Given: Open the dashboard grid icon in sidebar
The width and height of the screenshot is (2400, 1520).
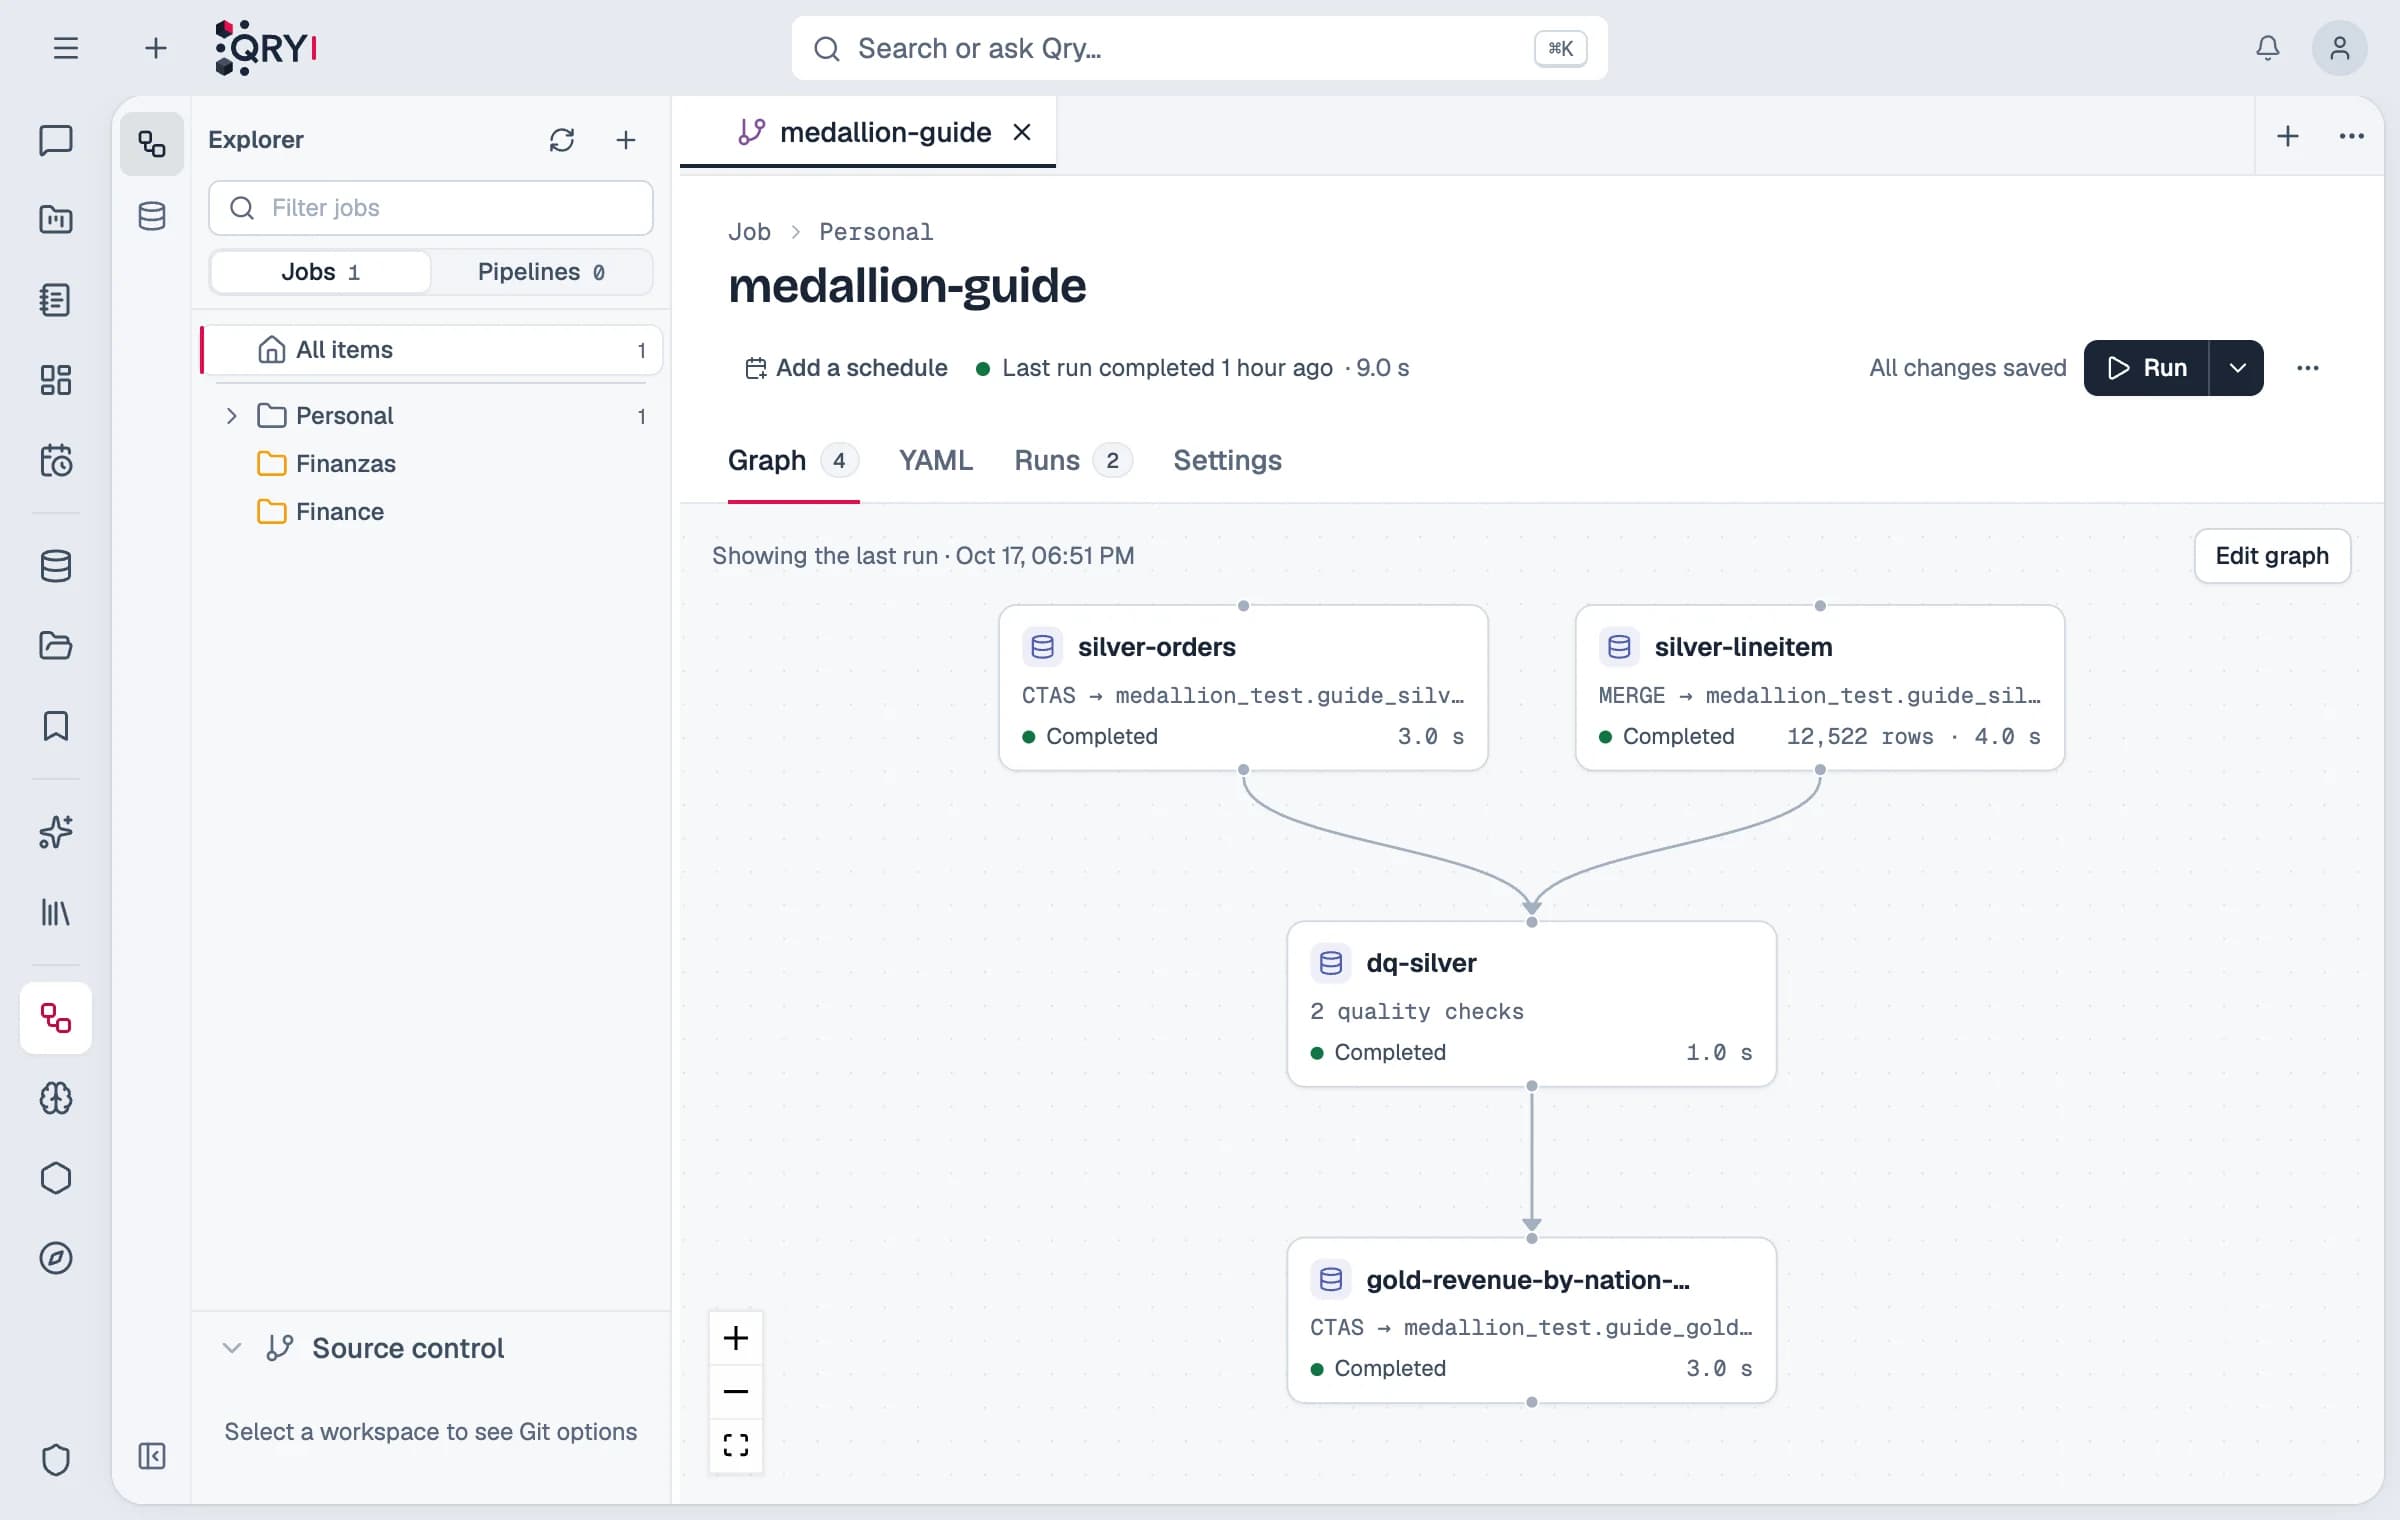Looking at the screenshot, I should point(56,380).
